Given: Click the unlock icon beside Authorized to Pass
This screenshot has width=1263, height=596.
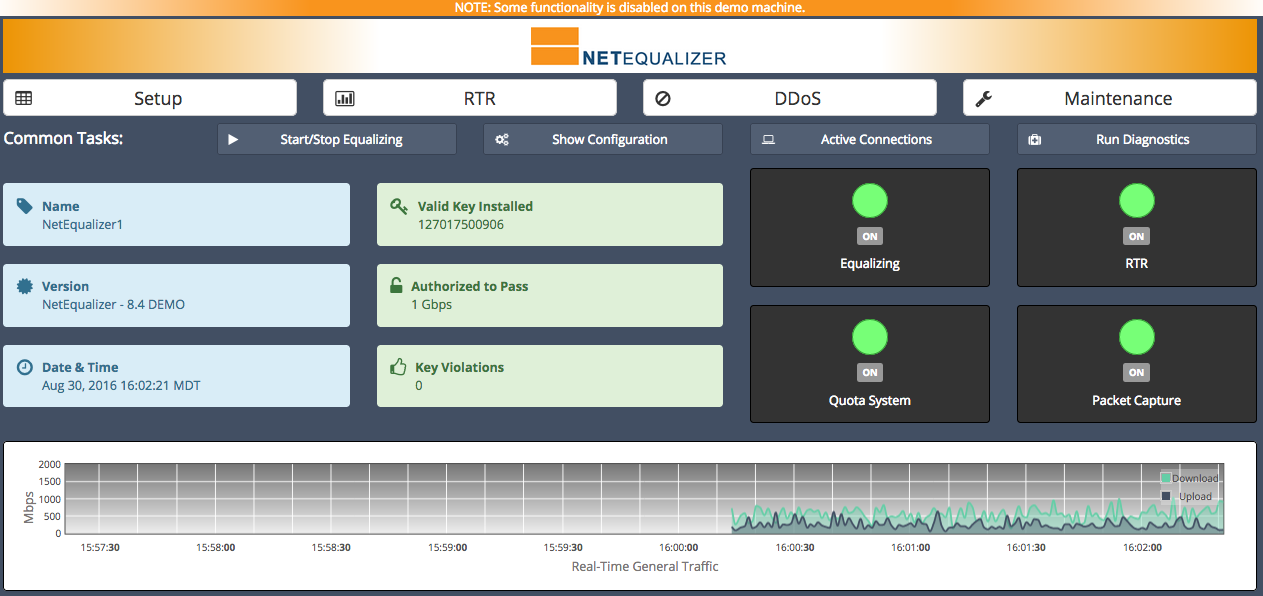Looking at the screenshot, I should pos(396,286).
